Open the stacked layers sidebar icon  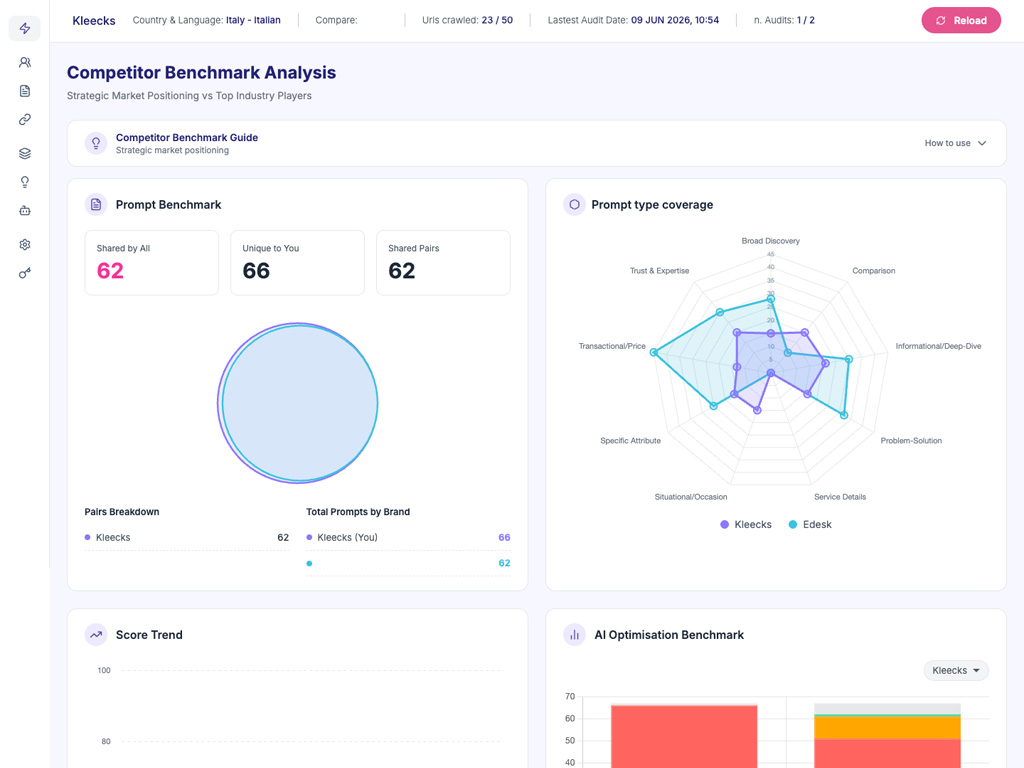tap(25, 153)
